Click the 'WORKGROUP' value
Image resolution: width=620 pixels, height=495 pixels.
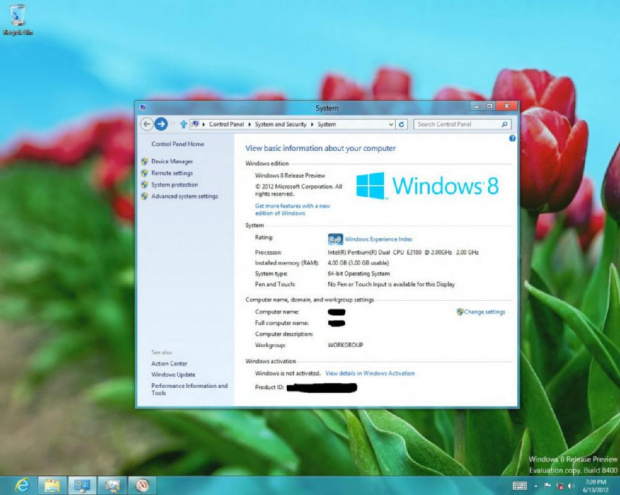coord(345,345)
